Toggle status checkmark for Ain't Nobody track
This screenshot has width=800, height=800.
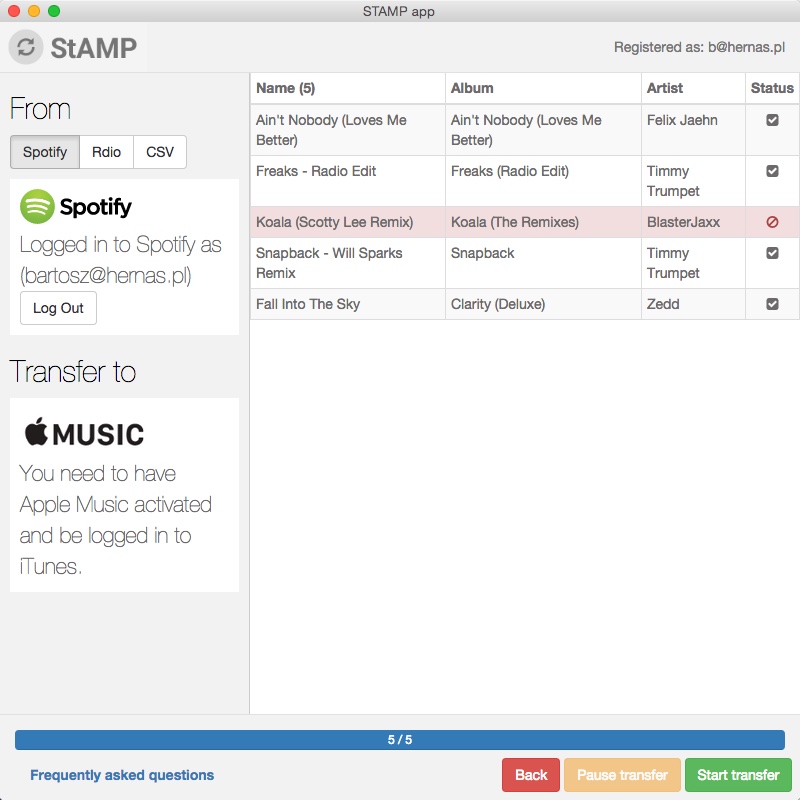click(x=772, y=120)
